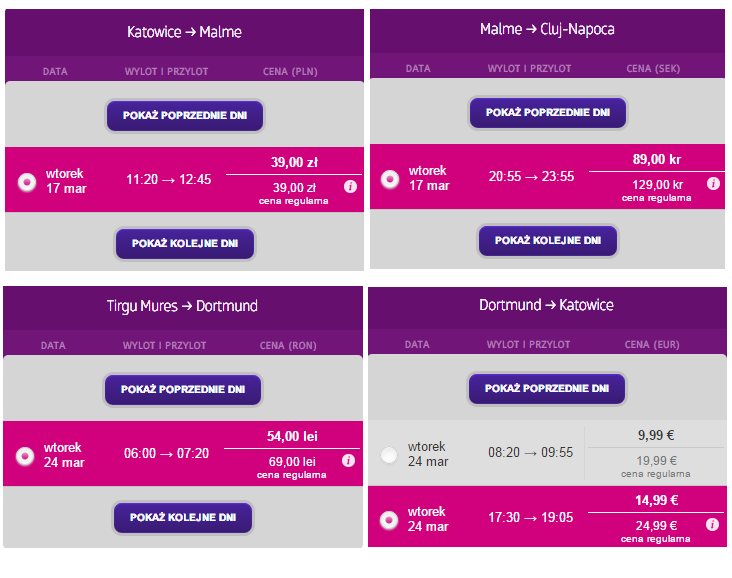
Task: Open info icon beside 24,99 € regular price
Action: pos(712,525)
